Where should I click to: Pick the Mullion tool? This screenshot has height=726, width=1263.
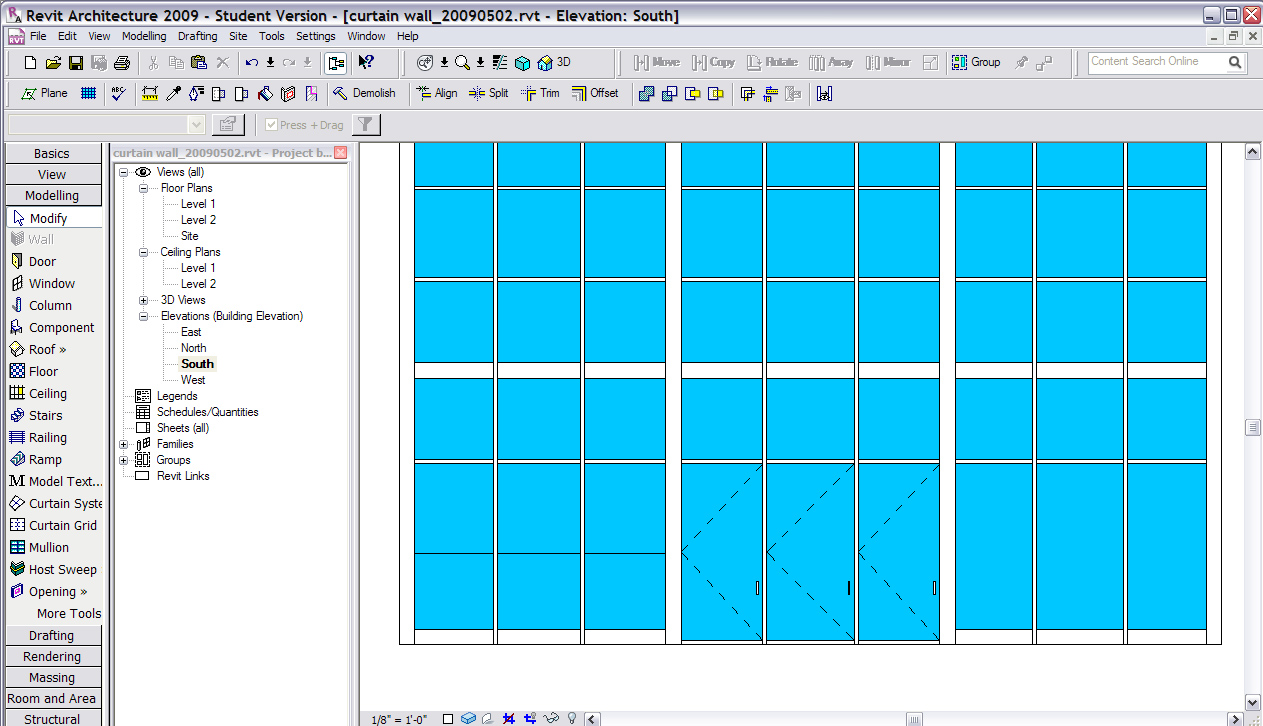point(48,547)
